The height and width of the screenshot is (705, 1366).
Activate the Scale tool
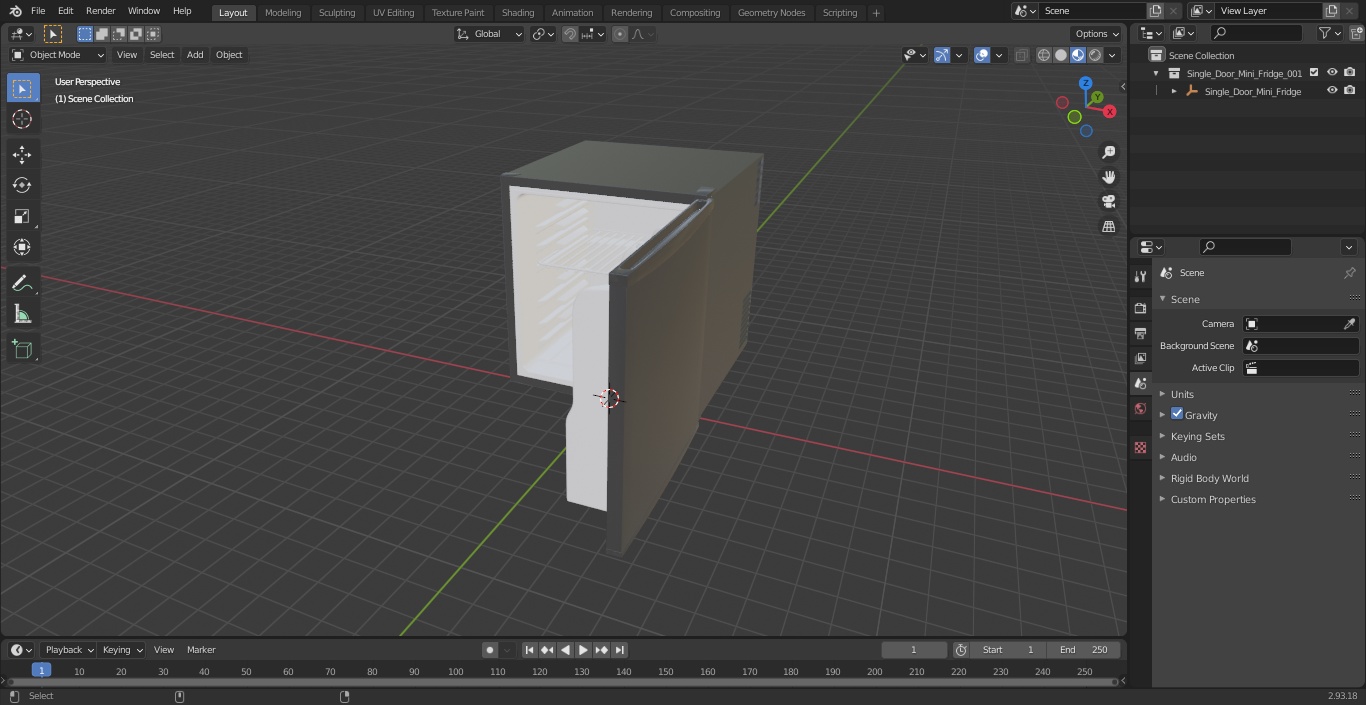[22, 216]
